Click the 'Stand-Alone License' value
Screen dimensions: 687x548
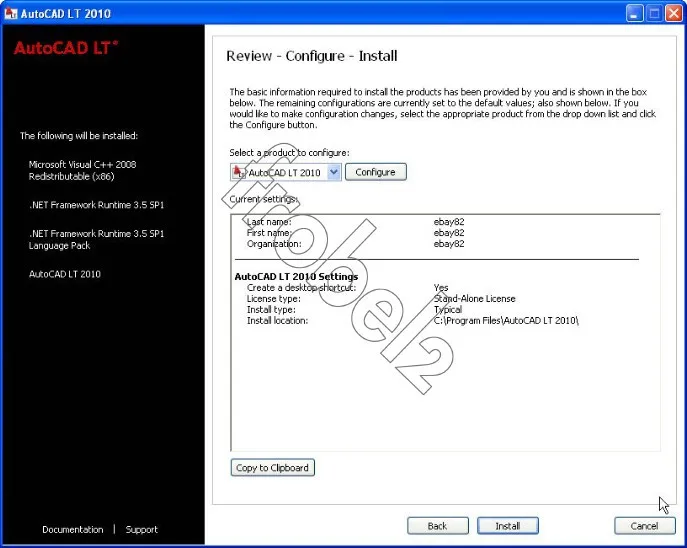[x=475, y=299]
